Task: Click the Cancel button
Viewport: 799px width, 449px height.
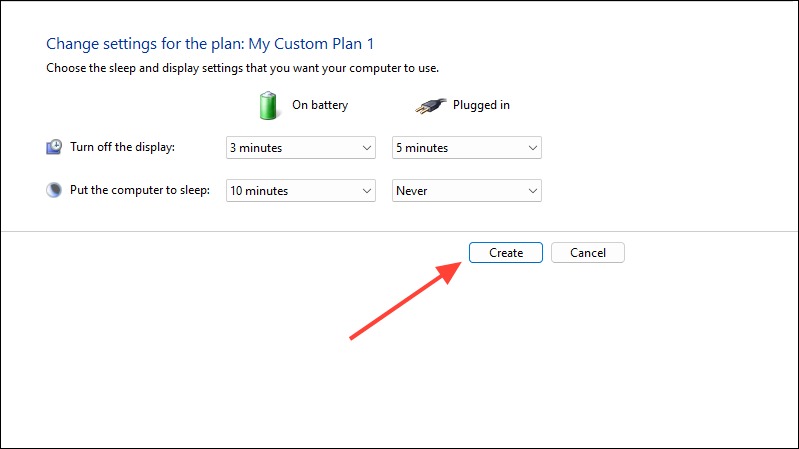Action: pyautogui.click(x=588, y=253)
